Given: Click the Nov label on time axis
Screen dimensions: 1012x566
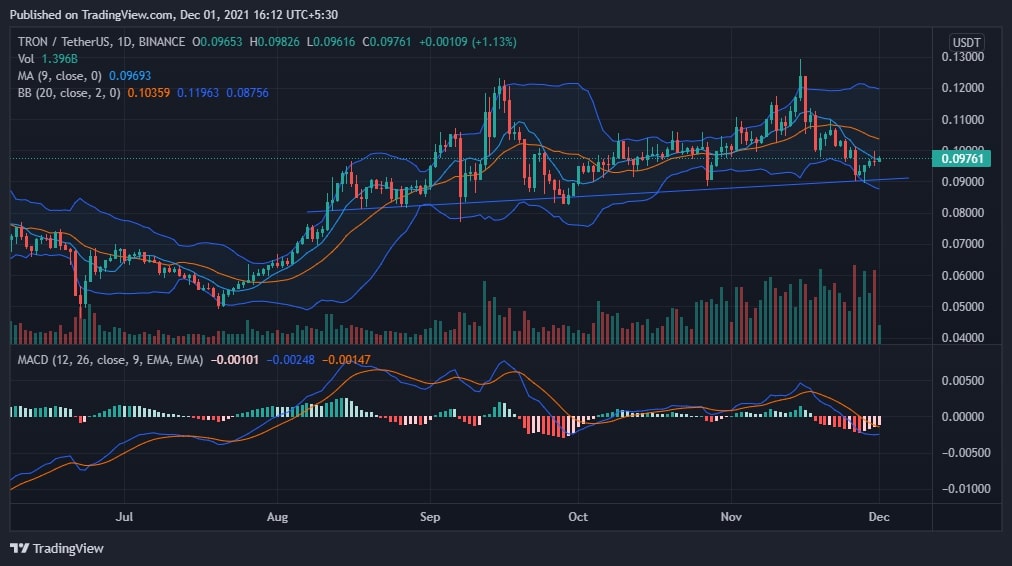Looking at the screenshot, I should point(731,517).
